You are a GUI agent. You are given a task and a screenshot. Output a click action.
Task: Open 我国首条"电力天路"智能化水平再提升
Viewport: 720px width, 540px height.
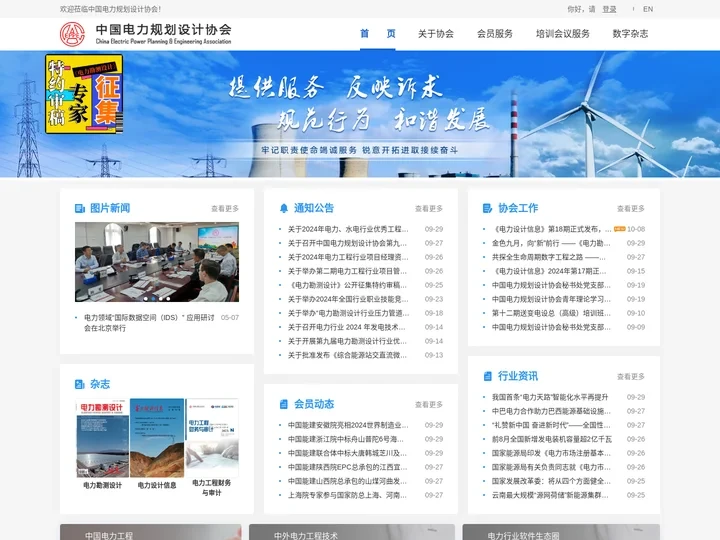click(550, 397)
